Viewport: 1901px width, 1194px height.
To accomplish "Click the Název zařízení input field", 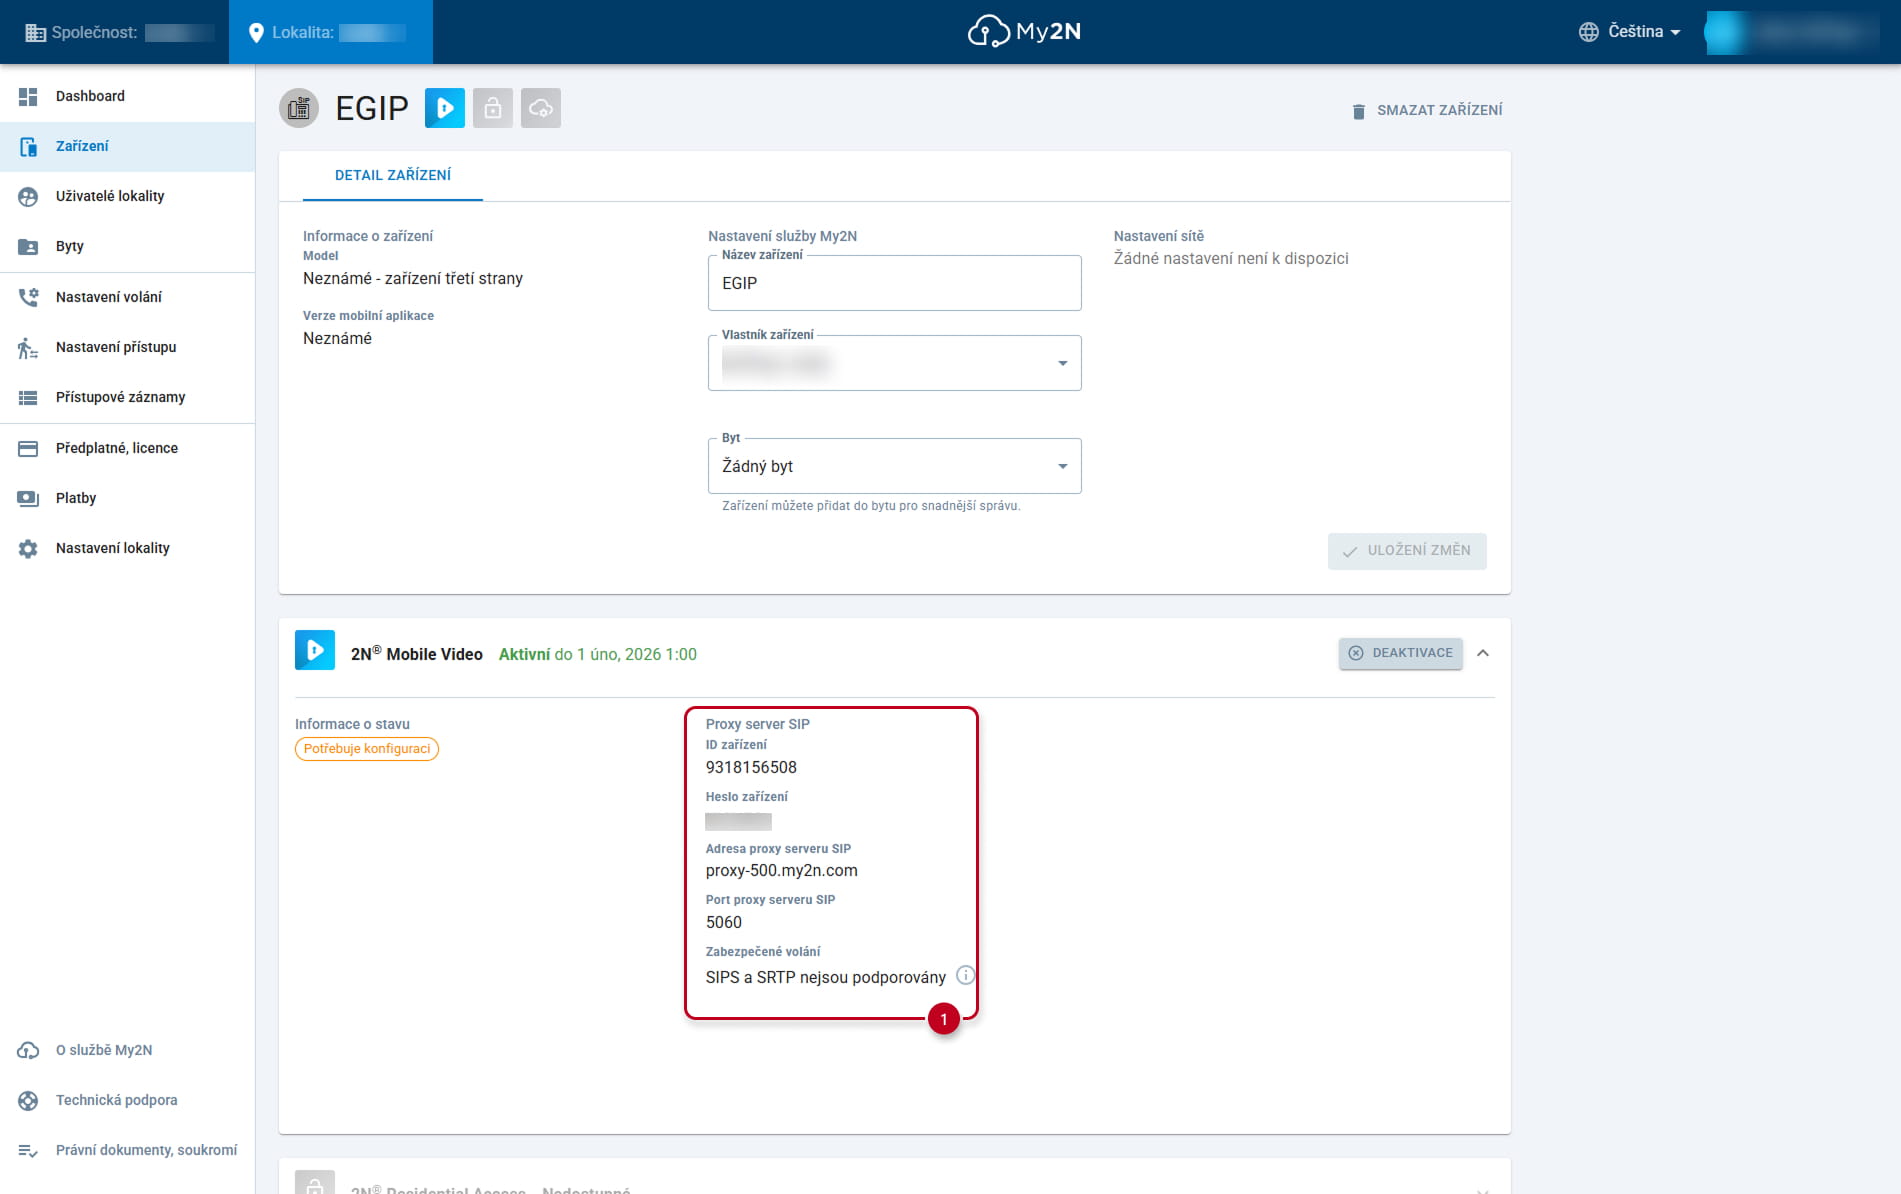I will tap(894, 283).
